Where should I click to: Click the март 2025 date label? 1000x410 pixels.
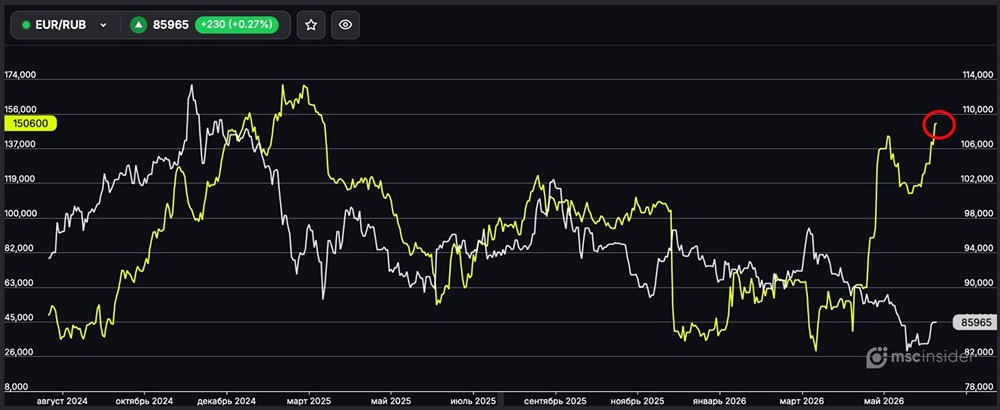(309, 402)
